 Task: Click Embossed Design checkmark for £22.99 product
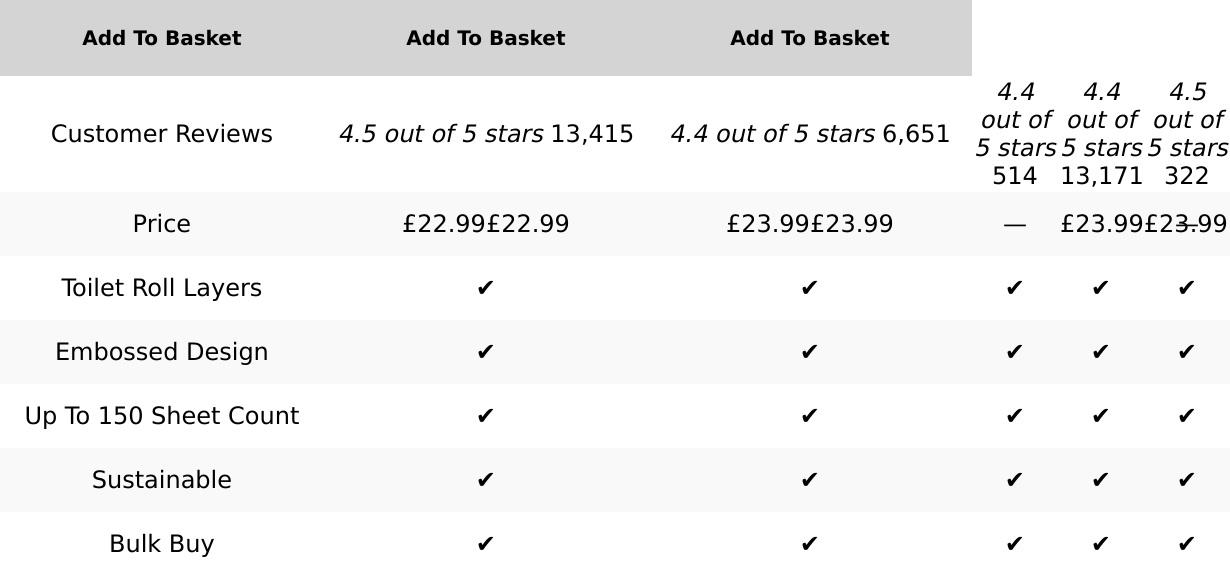(x=486, y=352)
